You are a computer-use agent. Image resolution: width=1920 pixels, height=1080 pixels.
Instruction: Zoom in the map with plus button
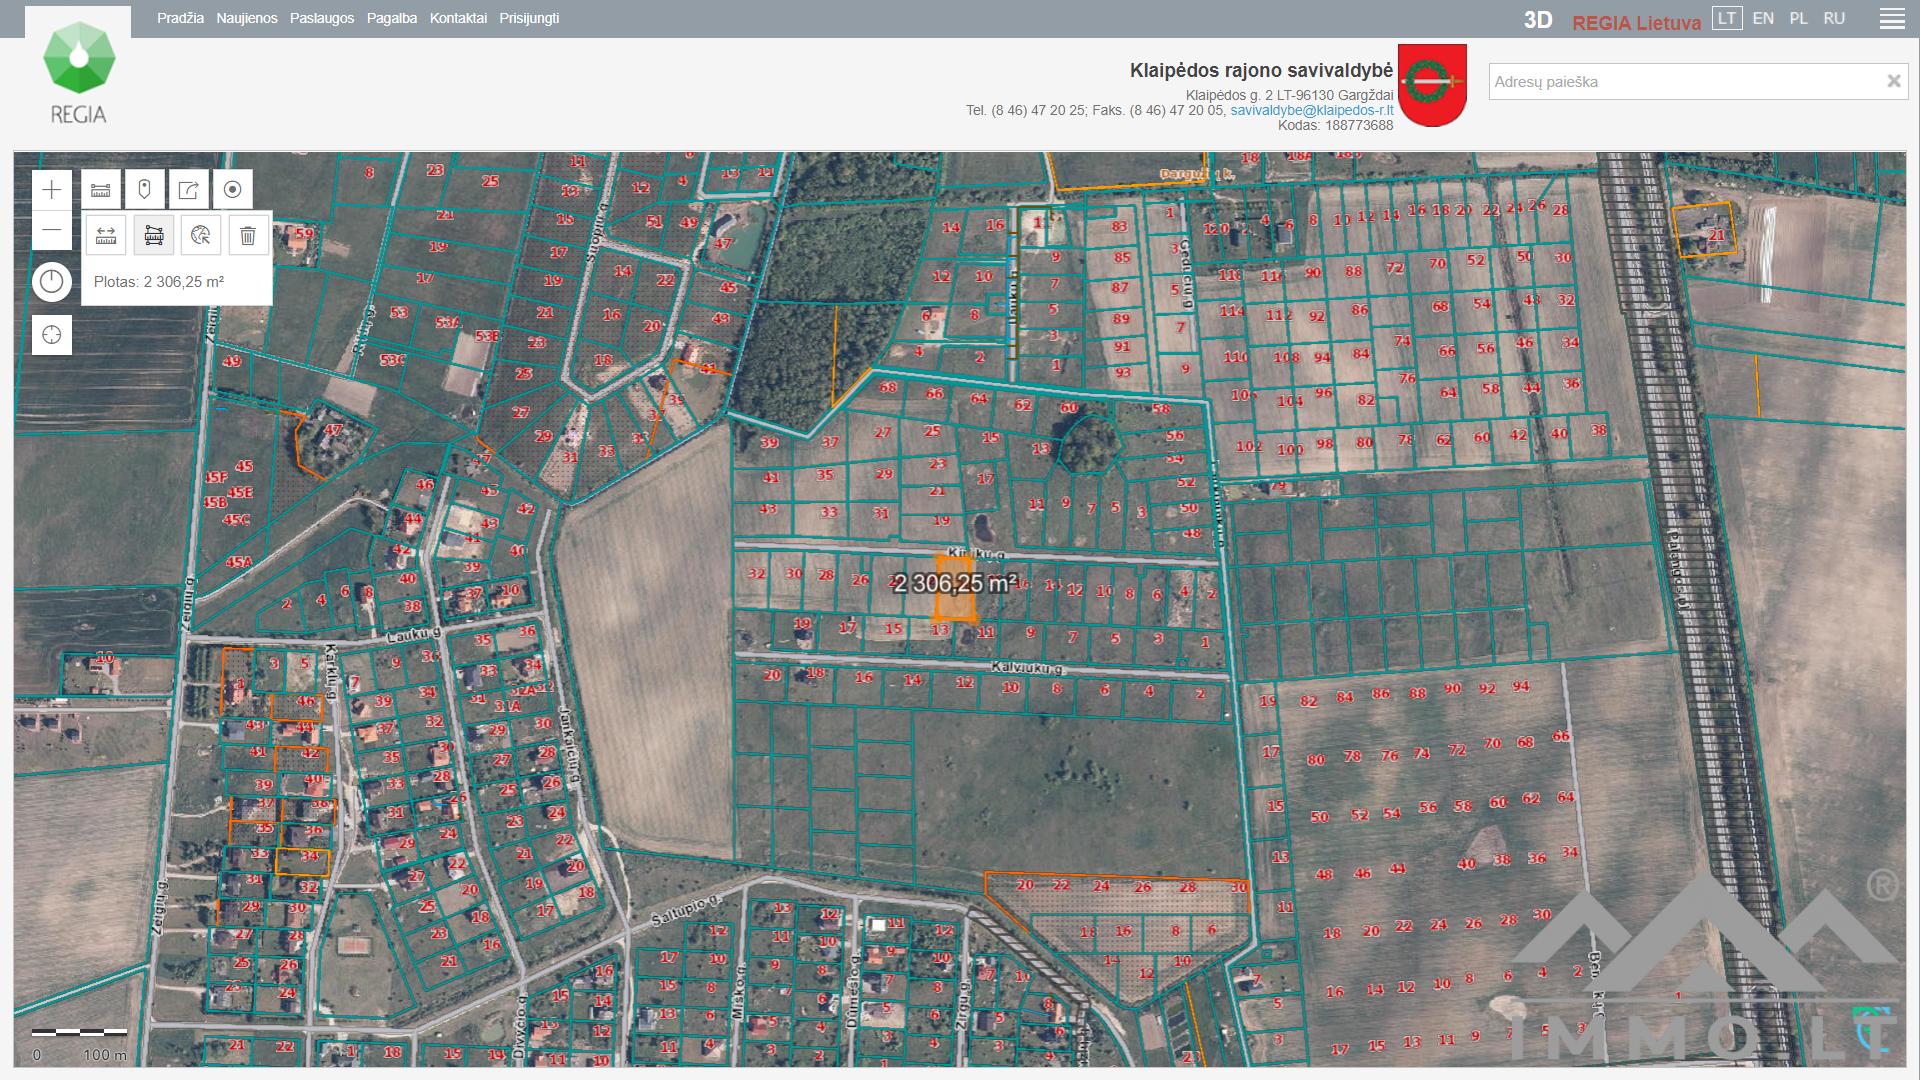coord(52,190)
